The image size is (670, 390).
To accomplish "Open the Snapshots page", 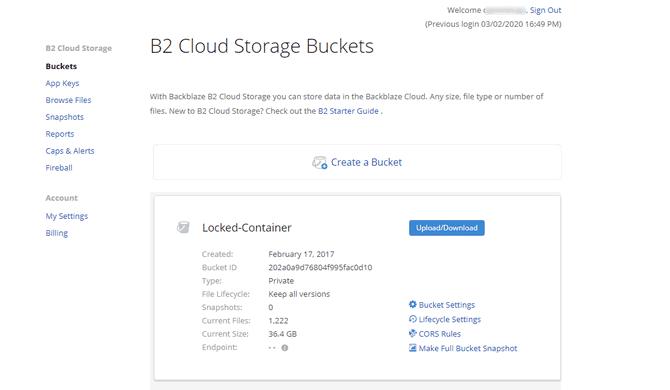I will tap(65, 117).
